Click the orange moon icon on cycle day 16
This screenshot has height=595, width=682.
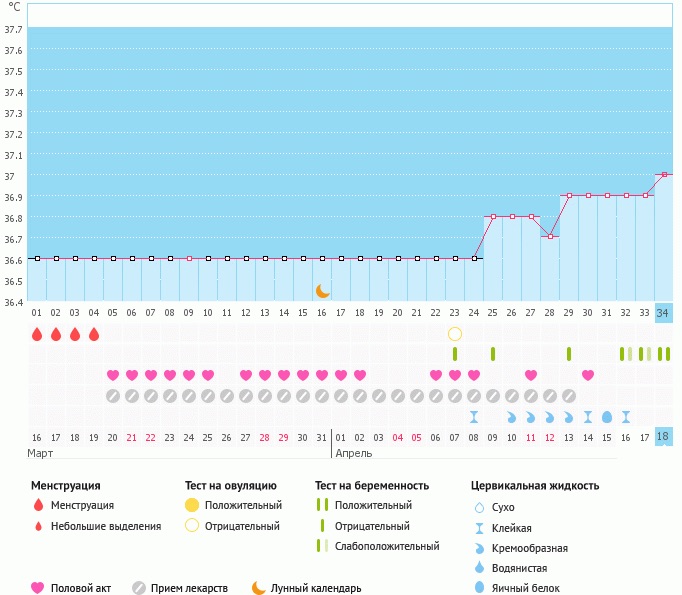coord(322,291)
